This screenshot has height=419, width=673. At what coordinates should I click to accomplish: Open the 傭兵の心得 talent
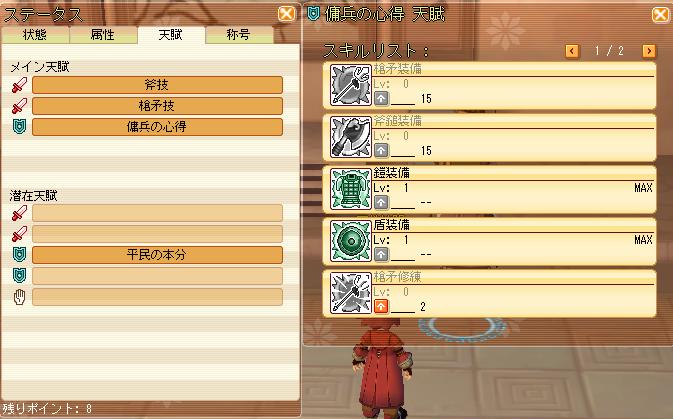tap(157, 127)
